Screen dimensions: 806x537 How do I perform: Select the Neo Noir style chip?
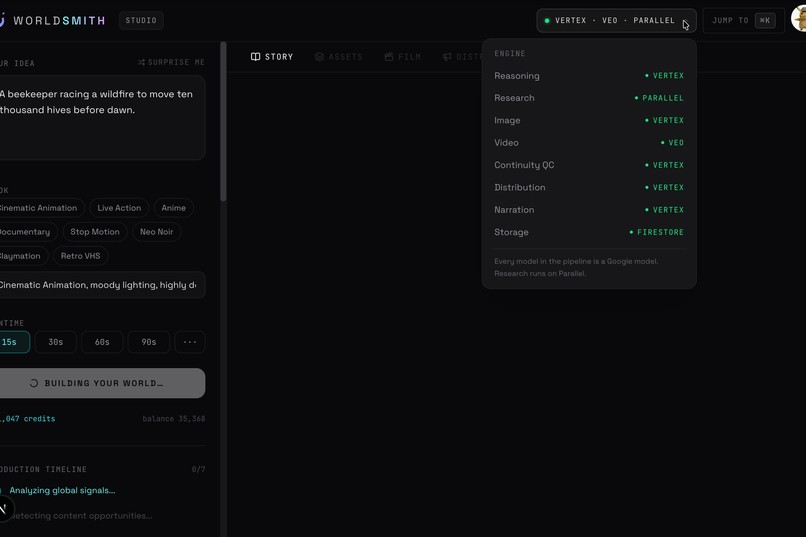point(157,232)
